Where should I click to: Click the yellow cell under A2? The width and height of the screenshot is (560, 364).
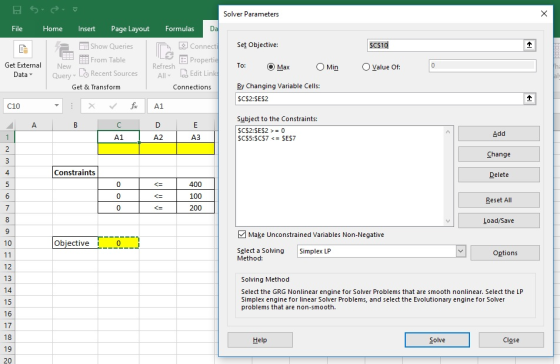pos(158,149)
